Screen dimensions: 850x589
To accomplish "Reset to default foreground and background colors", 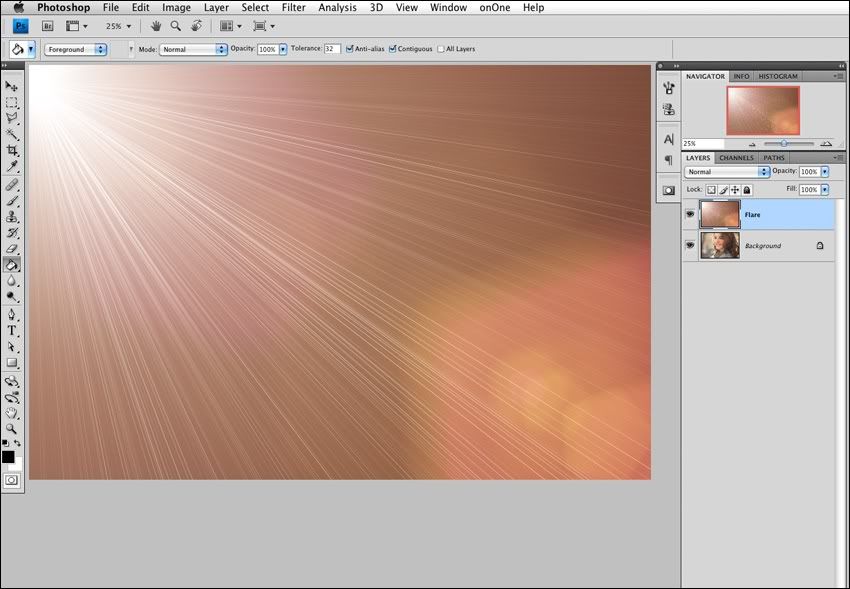I will [5, 443].
